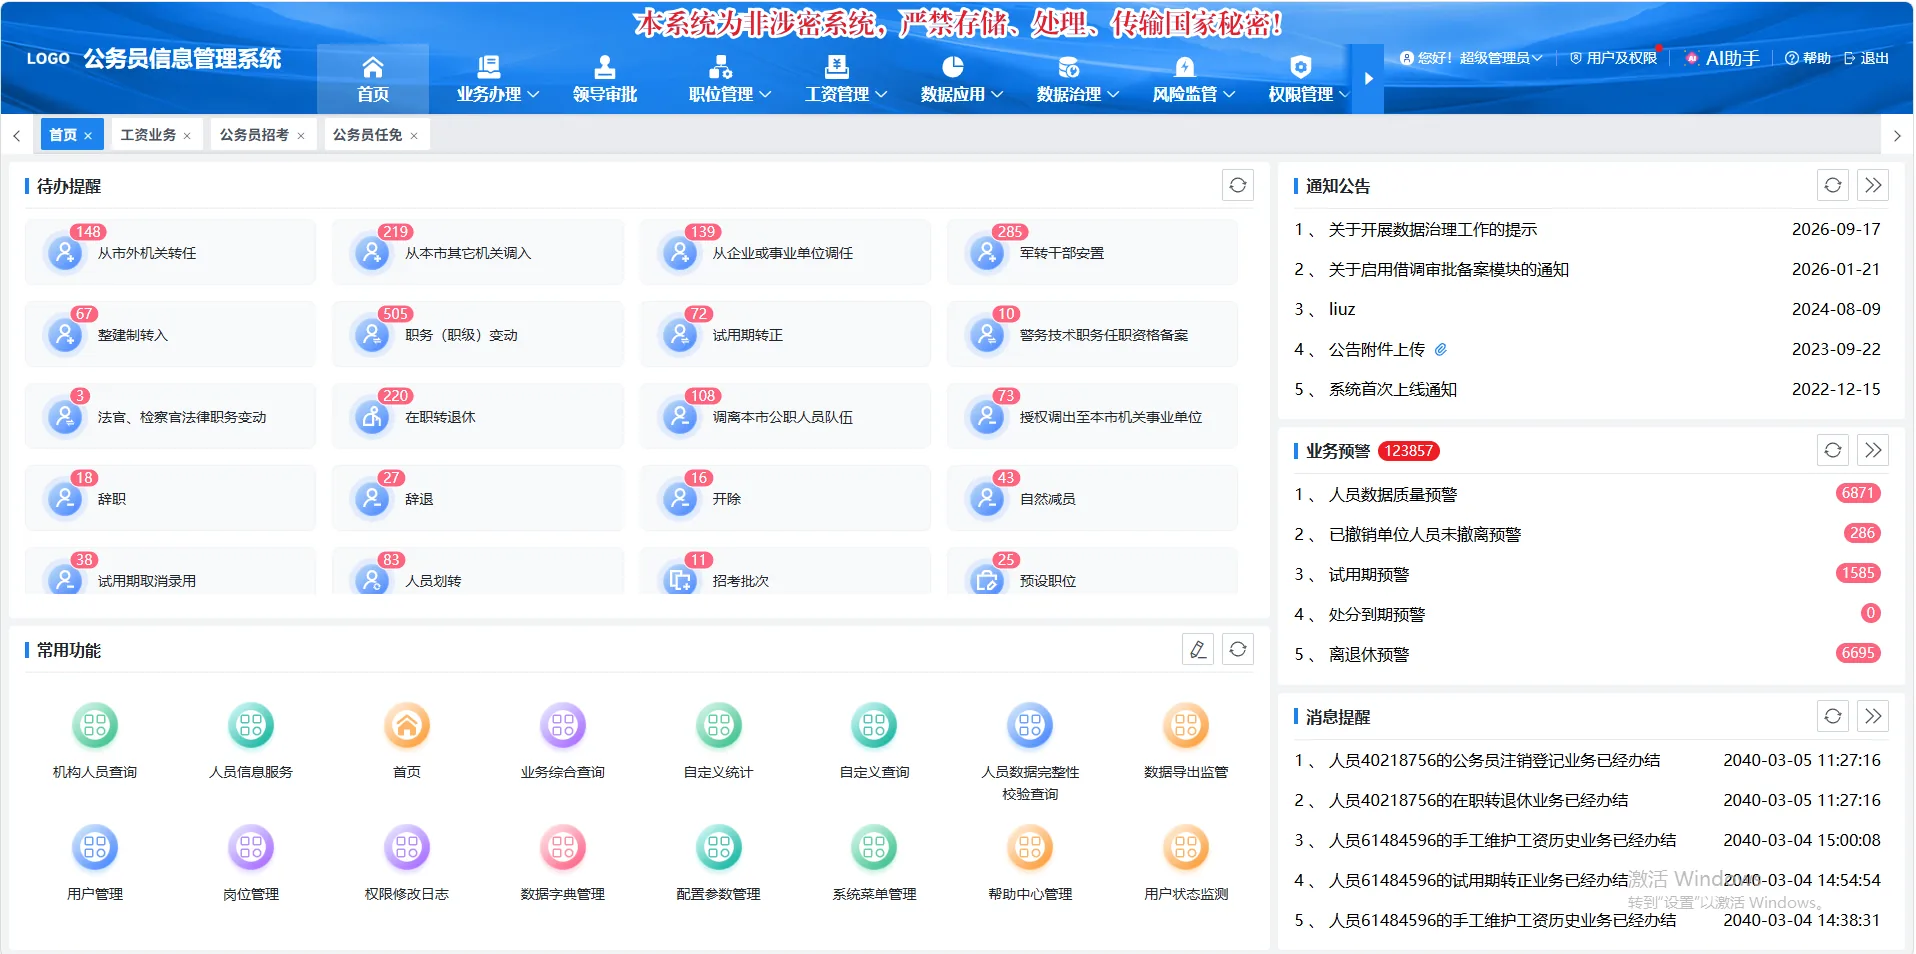The height and width of the screenshot is (954, 1916).
Task: Open 离退休预警 warning entry
Action: point(1587,654)
